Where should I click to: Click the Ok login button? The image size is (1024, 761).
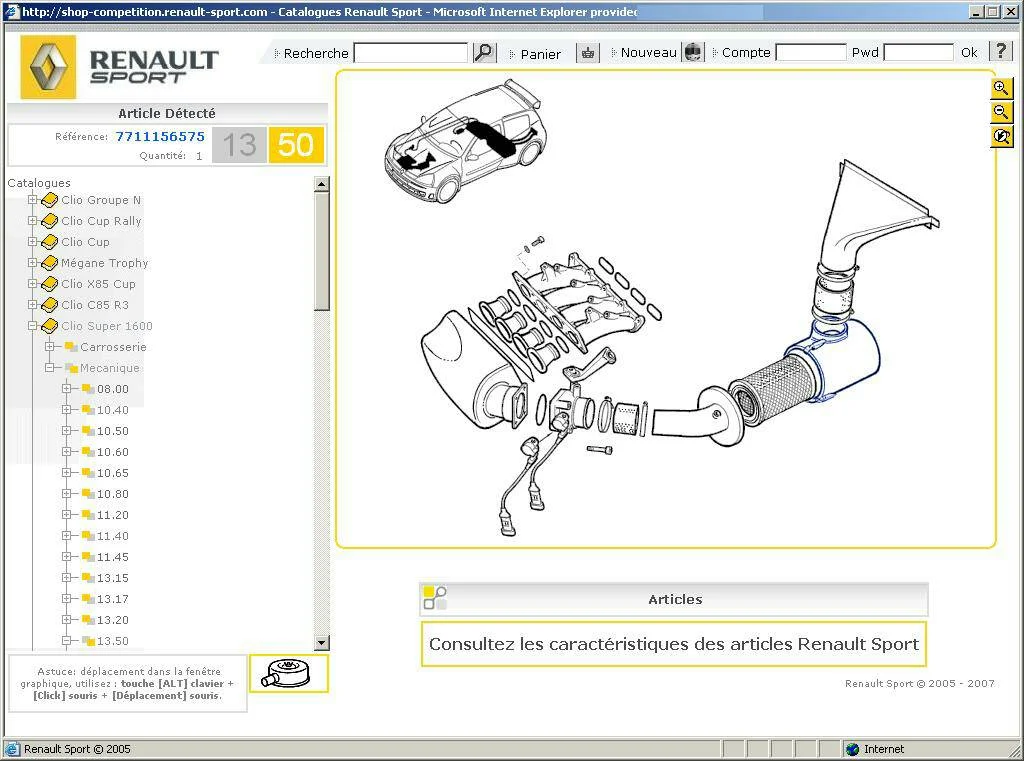point(969,52)
